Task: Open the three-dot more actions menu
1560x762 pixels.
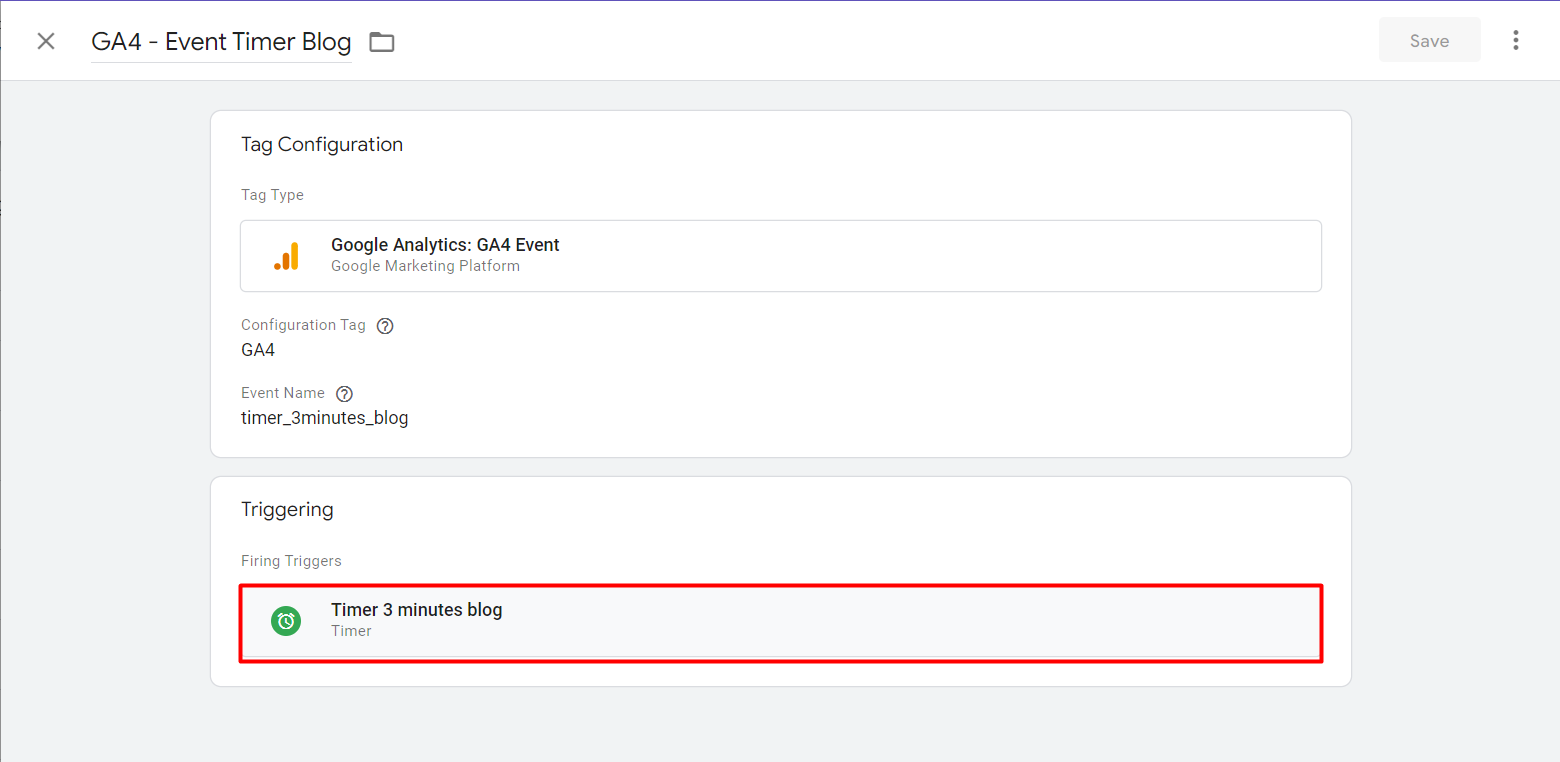Action: (1516, 41)
